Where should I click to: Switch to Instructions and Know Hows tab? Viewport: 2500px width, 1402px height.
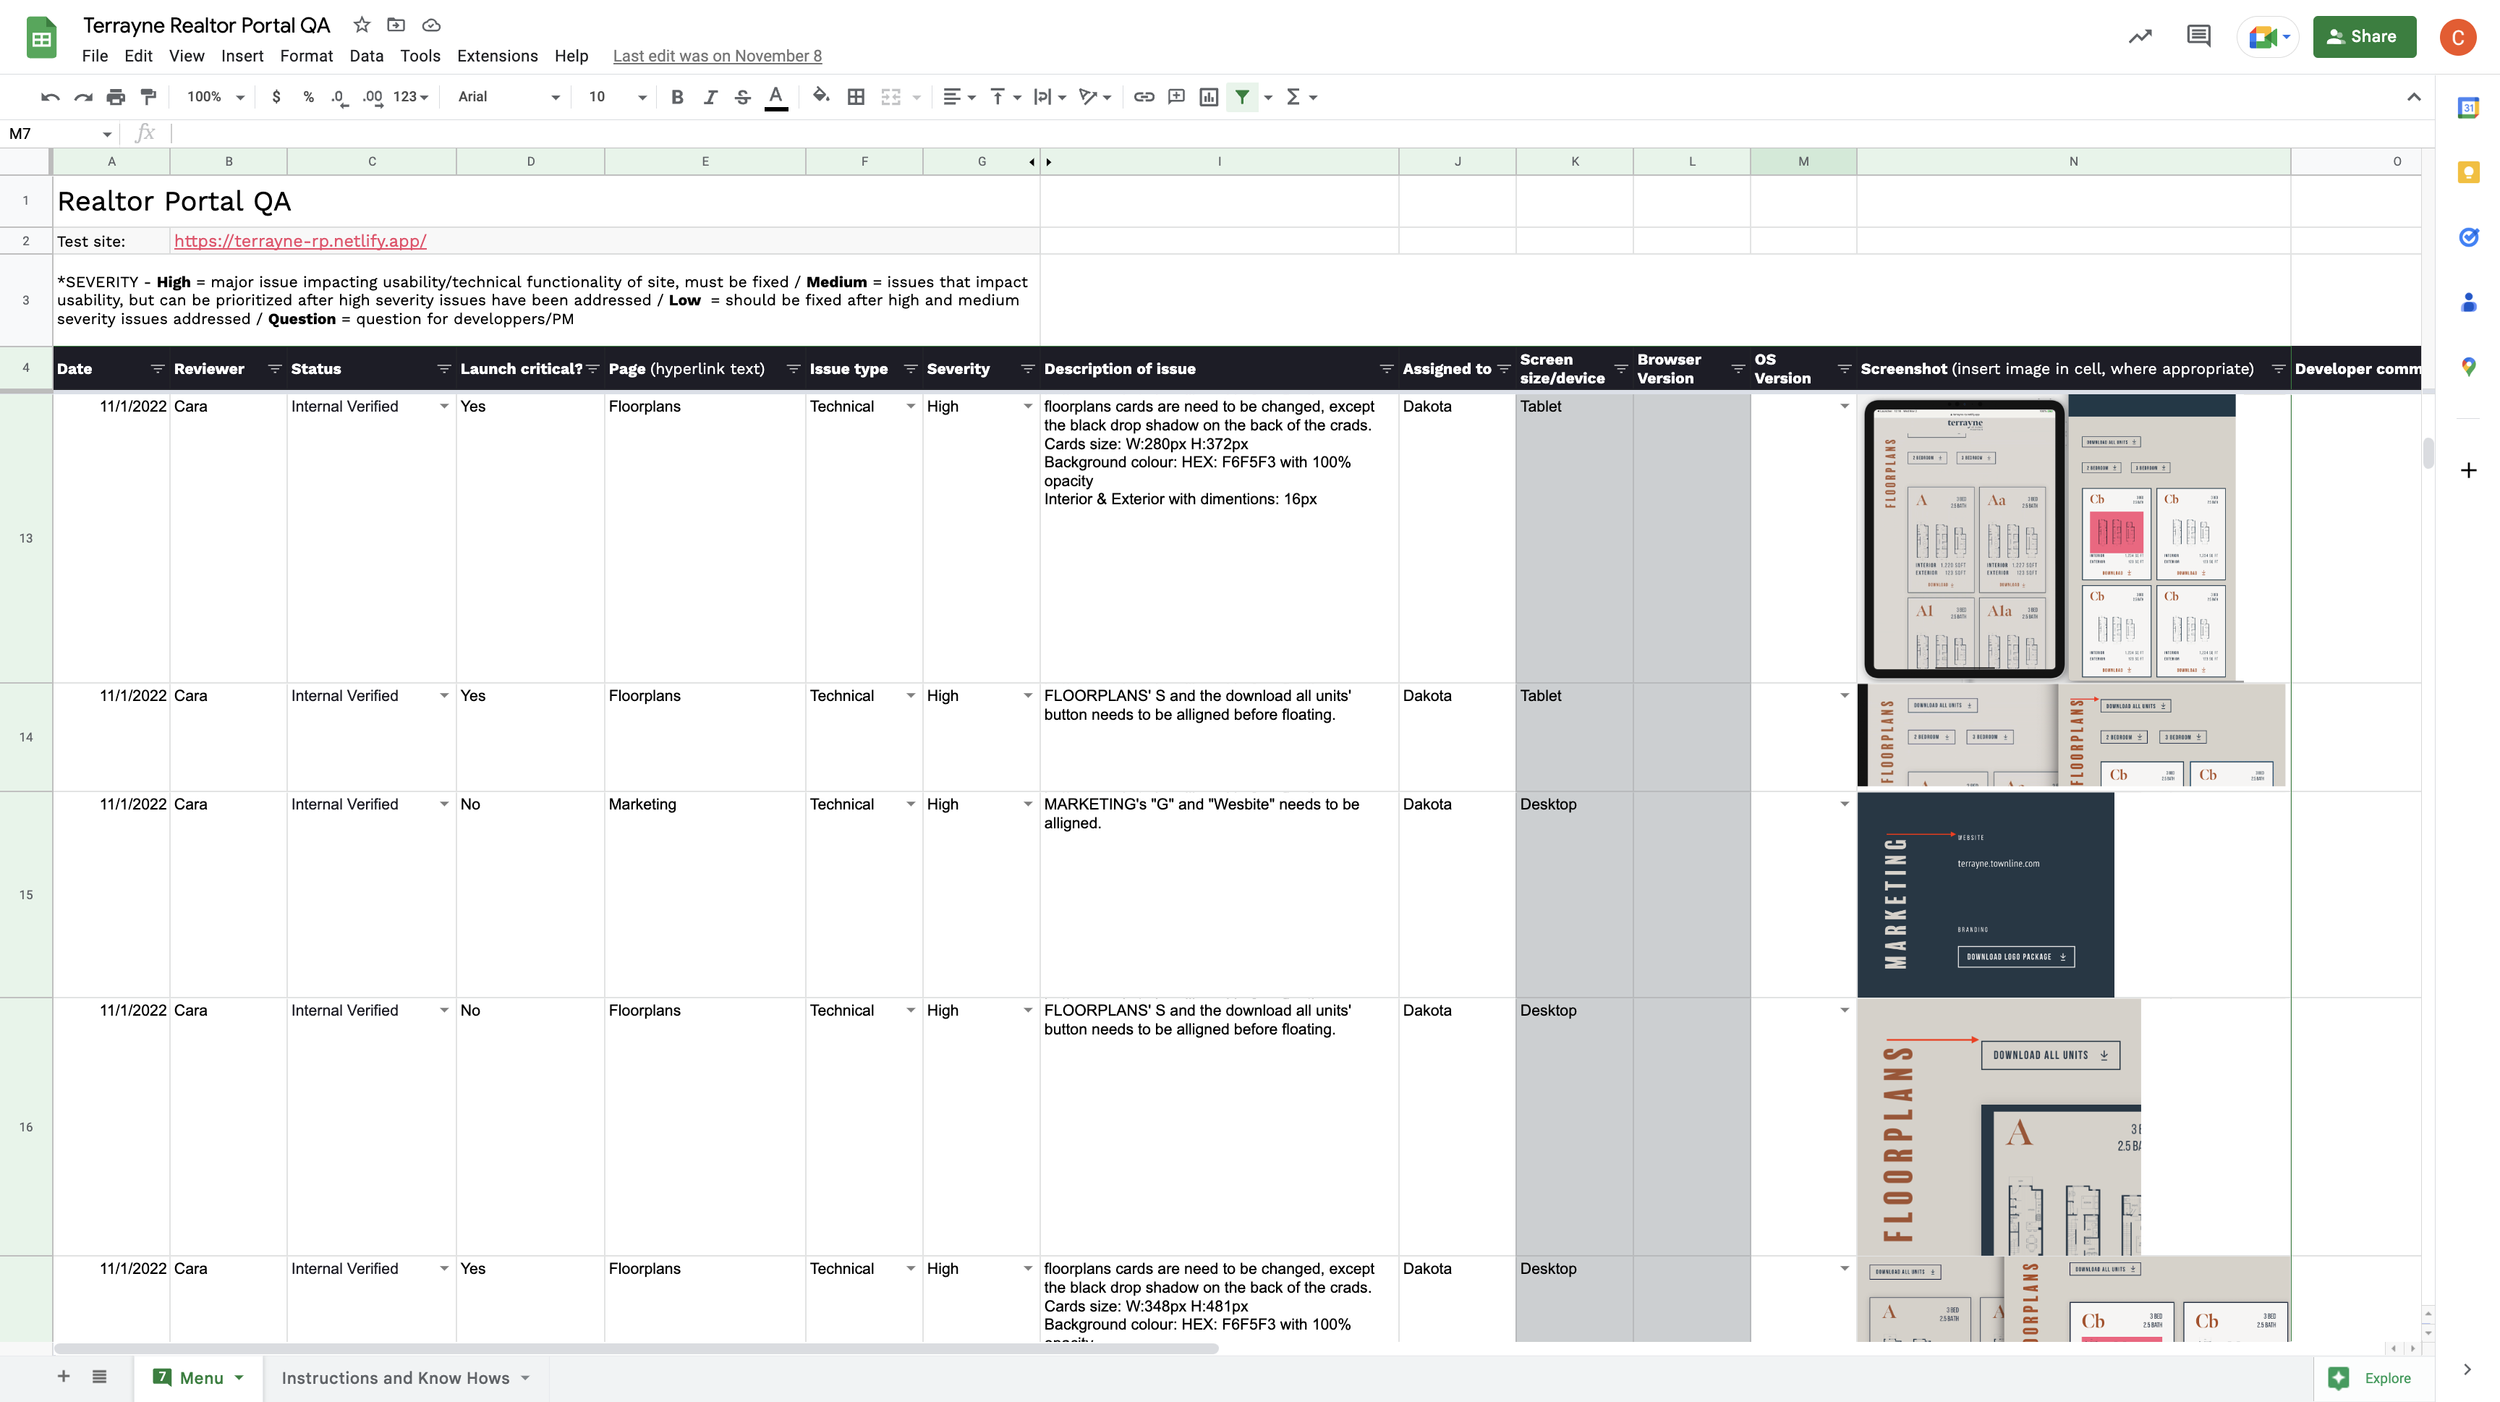coord(395,1378)
